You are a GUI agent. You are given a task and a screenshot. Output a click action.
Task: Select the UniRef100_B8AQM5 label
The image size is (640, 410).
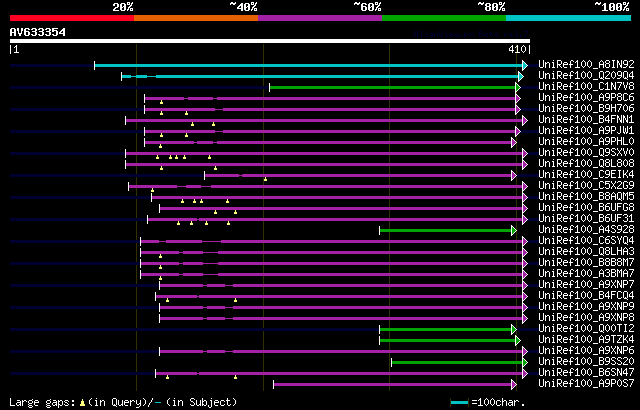pyautogui.click(x=586, y=197)
